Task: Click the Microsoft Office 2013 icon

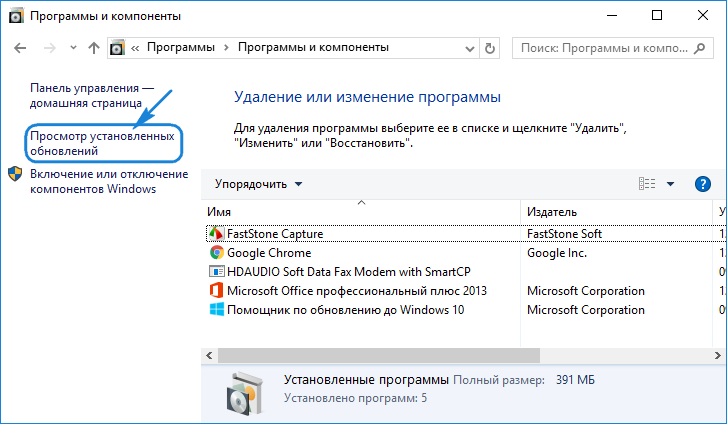Action: click(x=215, y=291)
